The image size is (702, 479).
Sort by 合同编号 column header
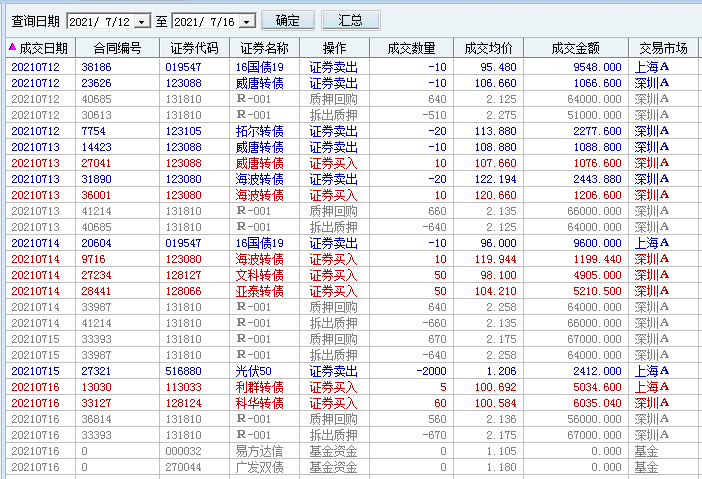coord(117,48)
